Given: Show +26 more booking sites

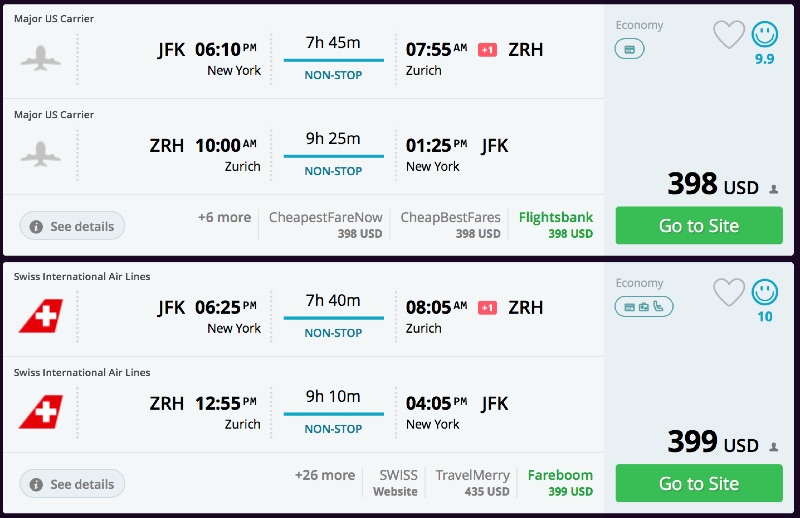Looking at the screenshot, I should pyautogui.click(x=325, y=475).
